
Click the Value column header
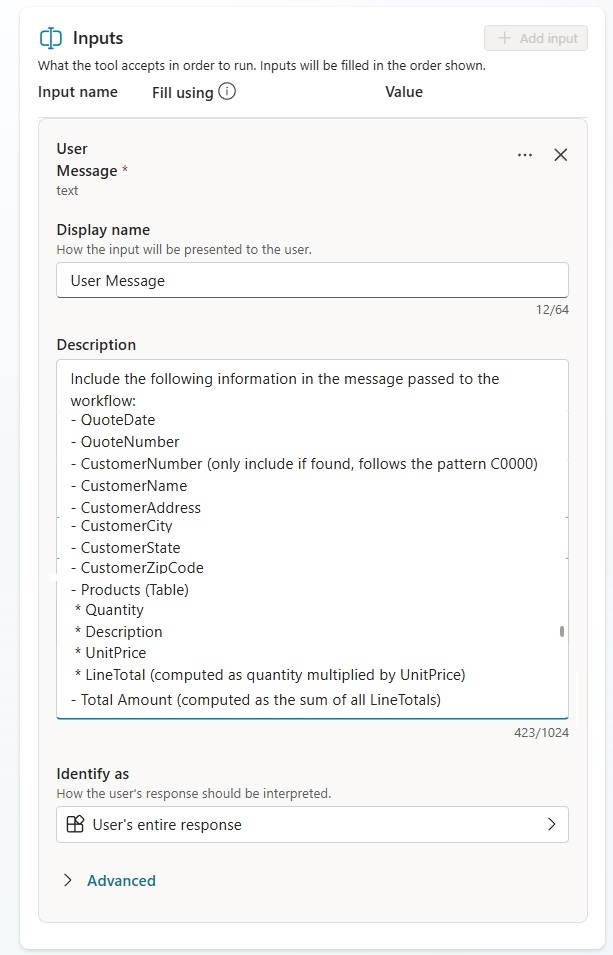404,92
